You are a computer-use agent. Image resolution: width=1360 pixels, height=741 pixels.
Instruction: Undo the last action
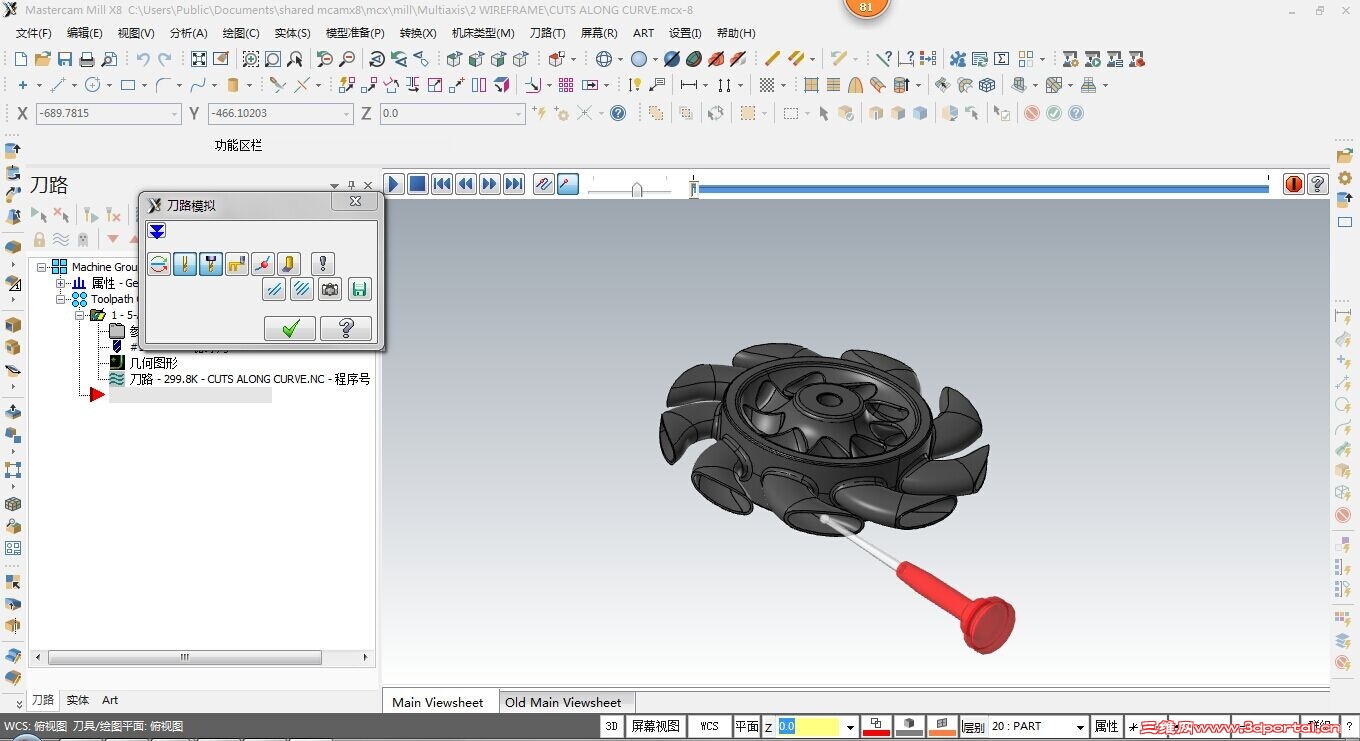[143, 59]
